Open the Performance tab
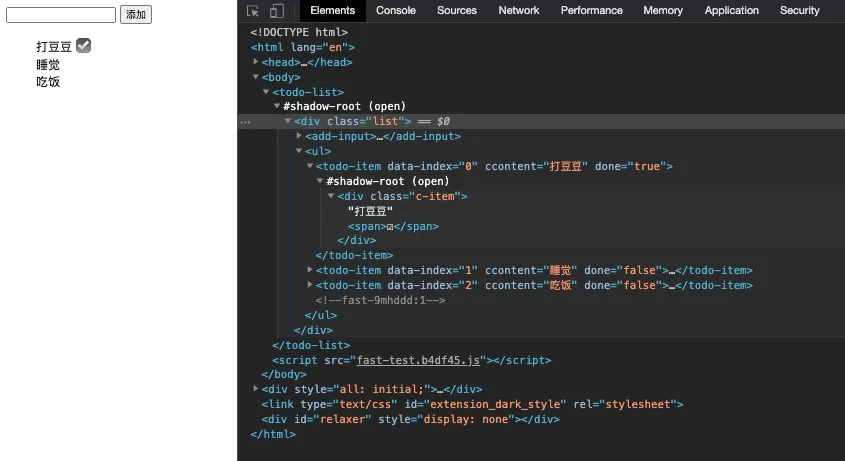 click(591, 10)
